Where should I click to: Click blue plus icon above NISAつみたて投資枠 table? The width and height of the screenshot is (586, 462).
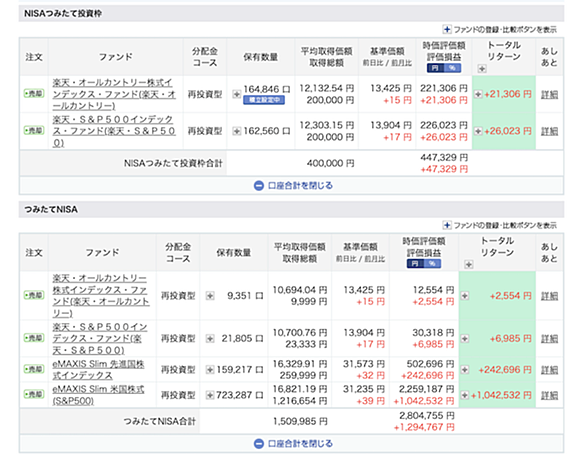(x=447, y=29)
